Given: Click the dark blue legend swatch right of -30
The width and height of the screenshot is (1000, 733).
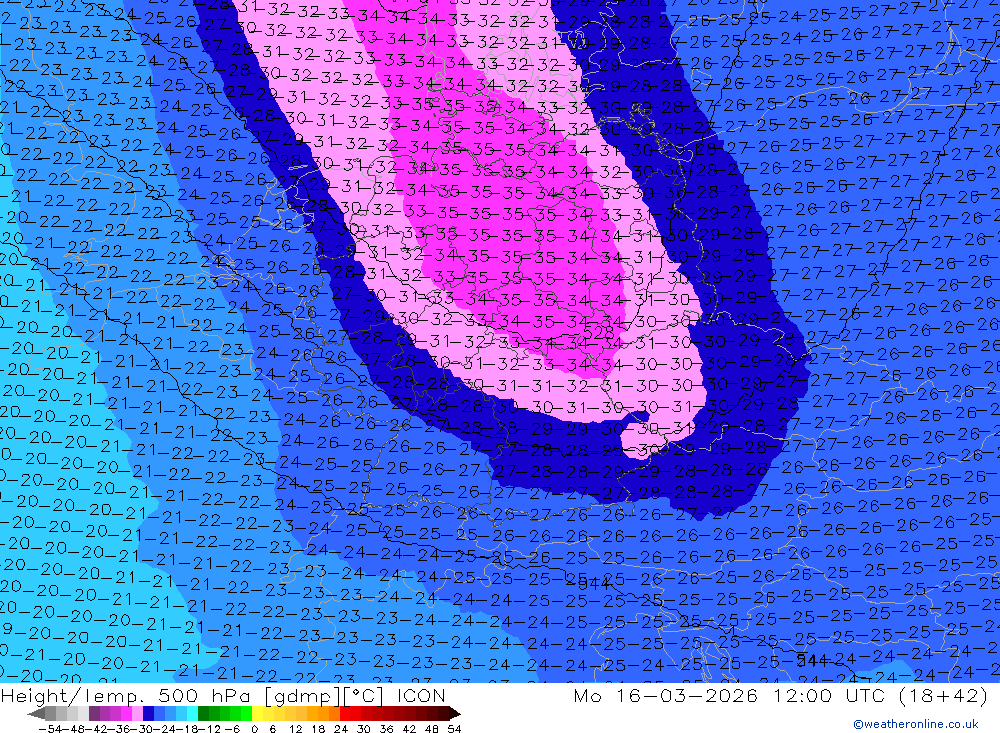Looking at the screenshot, I should click(x=148, y=713).
